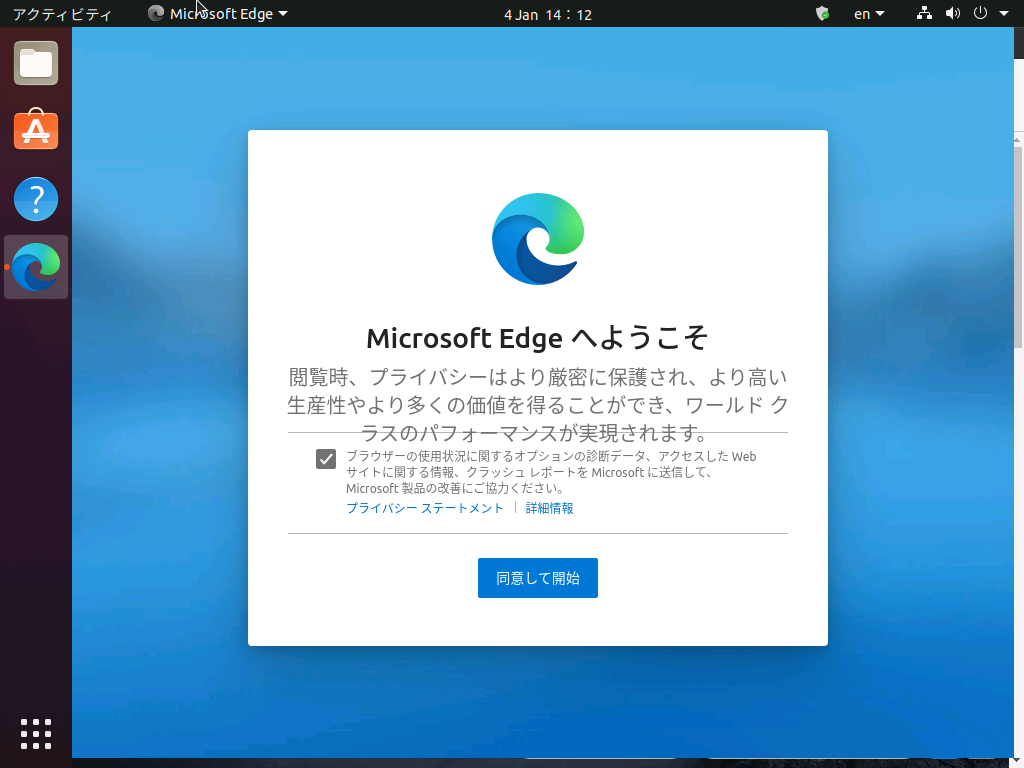Image resolution: width=1024 pixels, height=768 pixels.
Task: Open the clock and calendar panel
Action: pos(548,14)
